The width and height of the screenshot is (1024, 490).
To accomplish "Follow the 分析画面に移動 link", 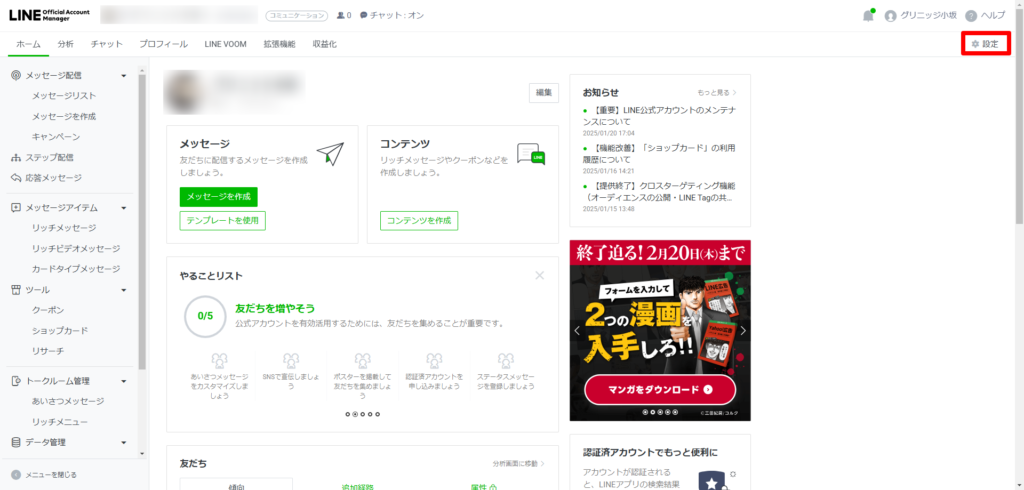I will point(519,463).
